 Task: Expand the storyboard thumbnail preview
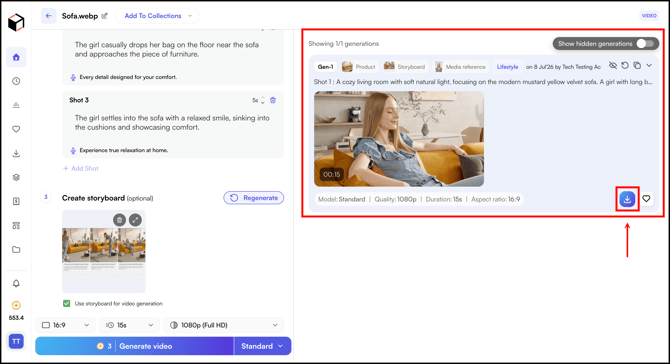(x=135, y=220)
